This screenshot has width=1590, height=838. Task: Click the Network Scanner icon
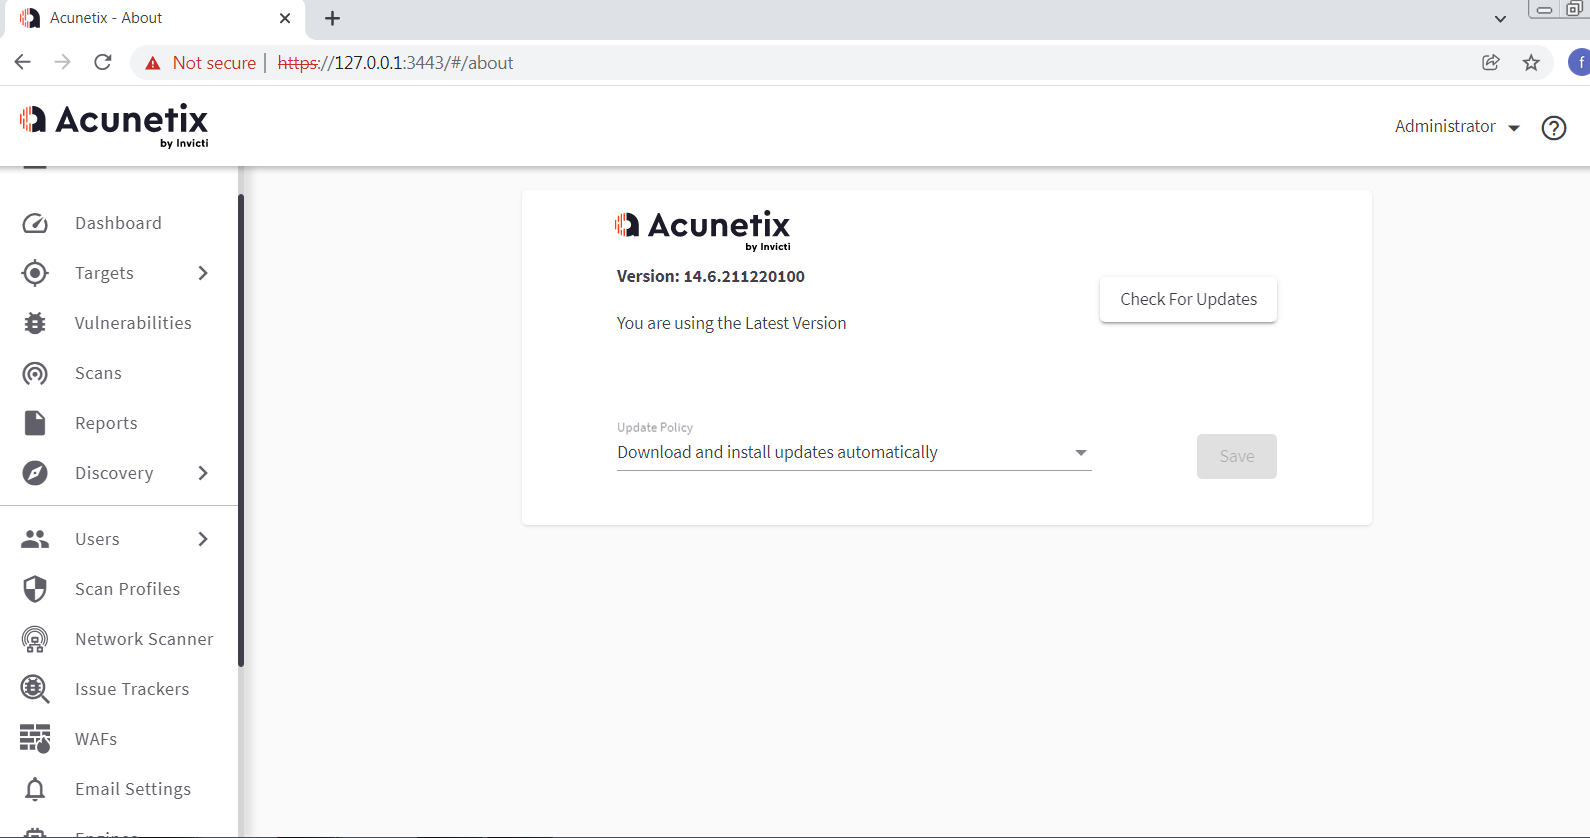click(x=35, y=639)
